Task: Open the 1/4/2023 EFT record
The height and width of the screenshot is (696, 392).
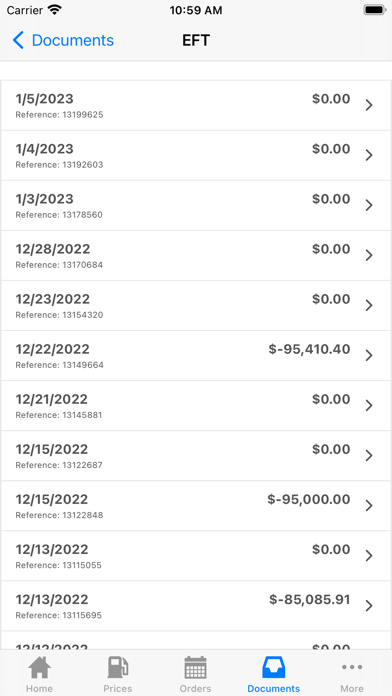Action: [x=196, y=155]
